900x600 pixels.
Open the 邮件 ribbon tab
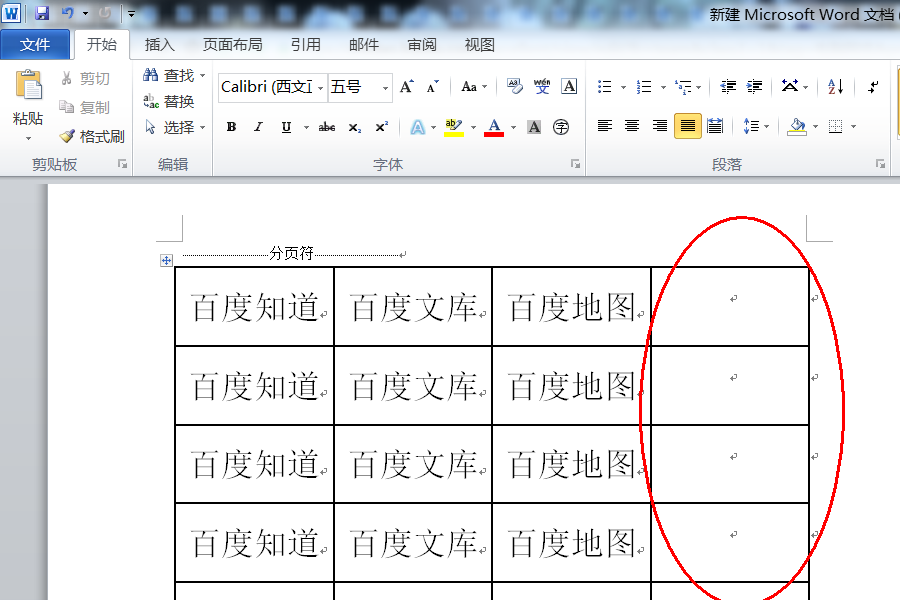tap(364, 45)
